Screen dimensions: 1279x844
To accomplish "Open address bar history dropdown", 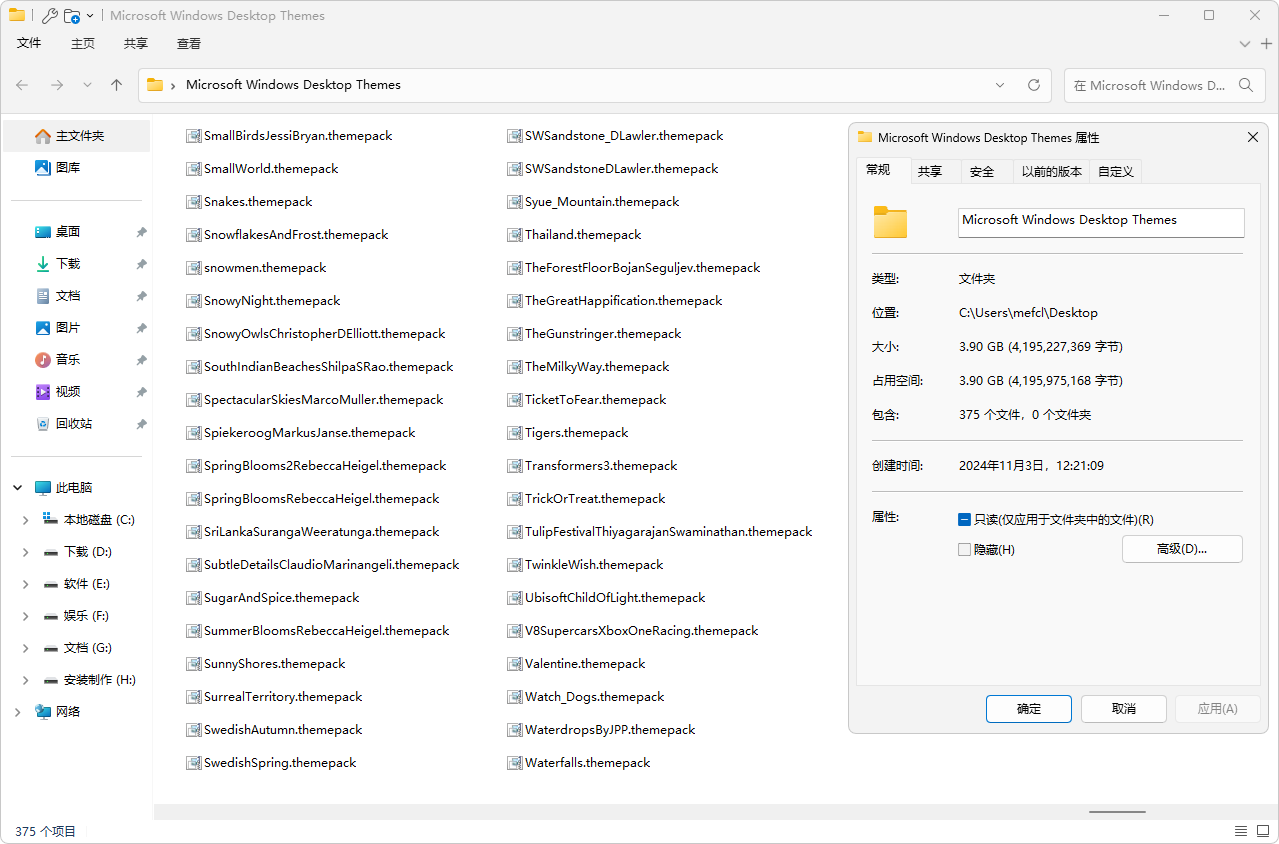I will click(1000, 85).
